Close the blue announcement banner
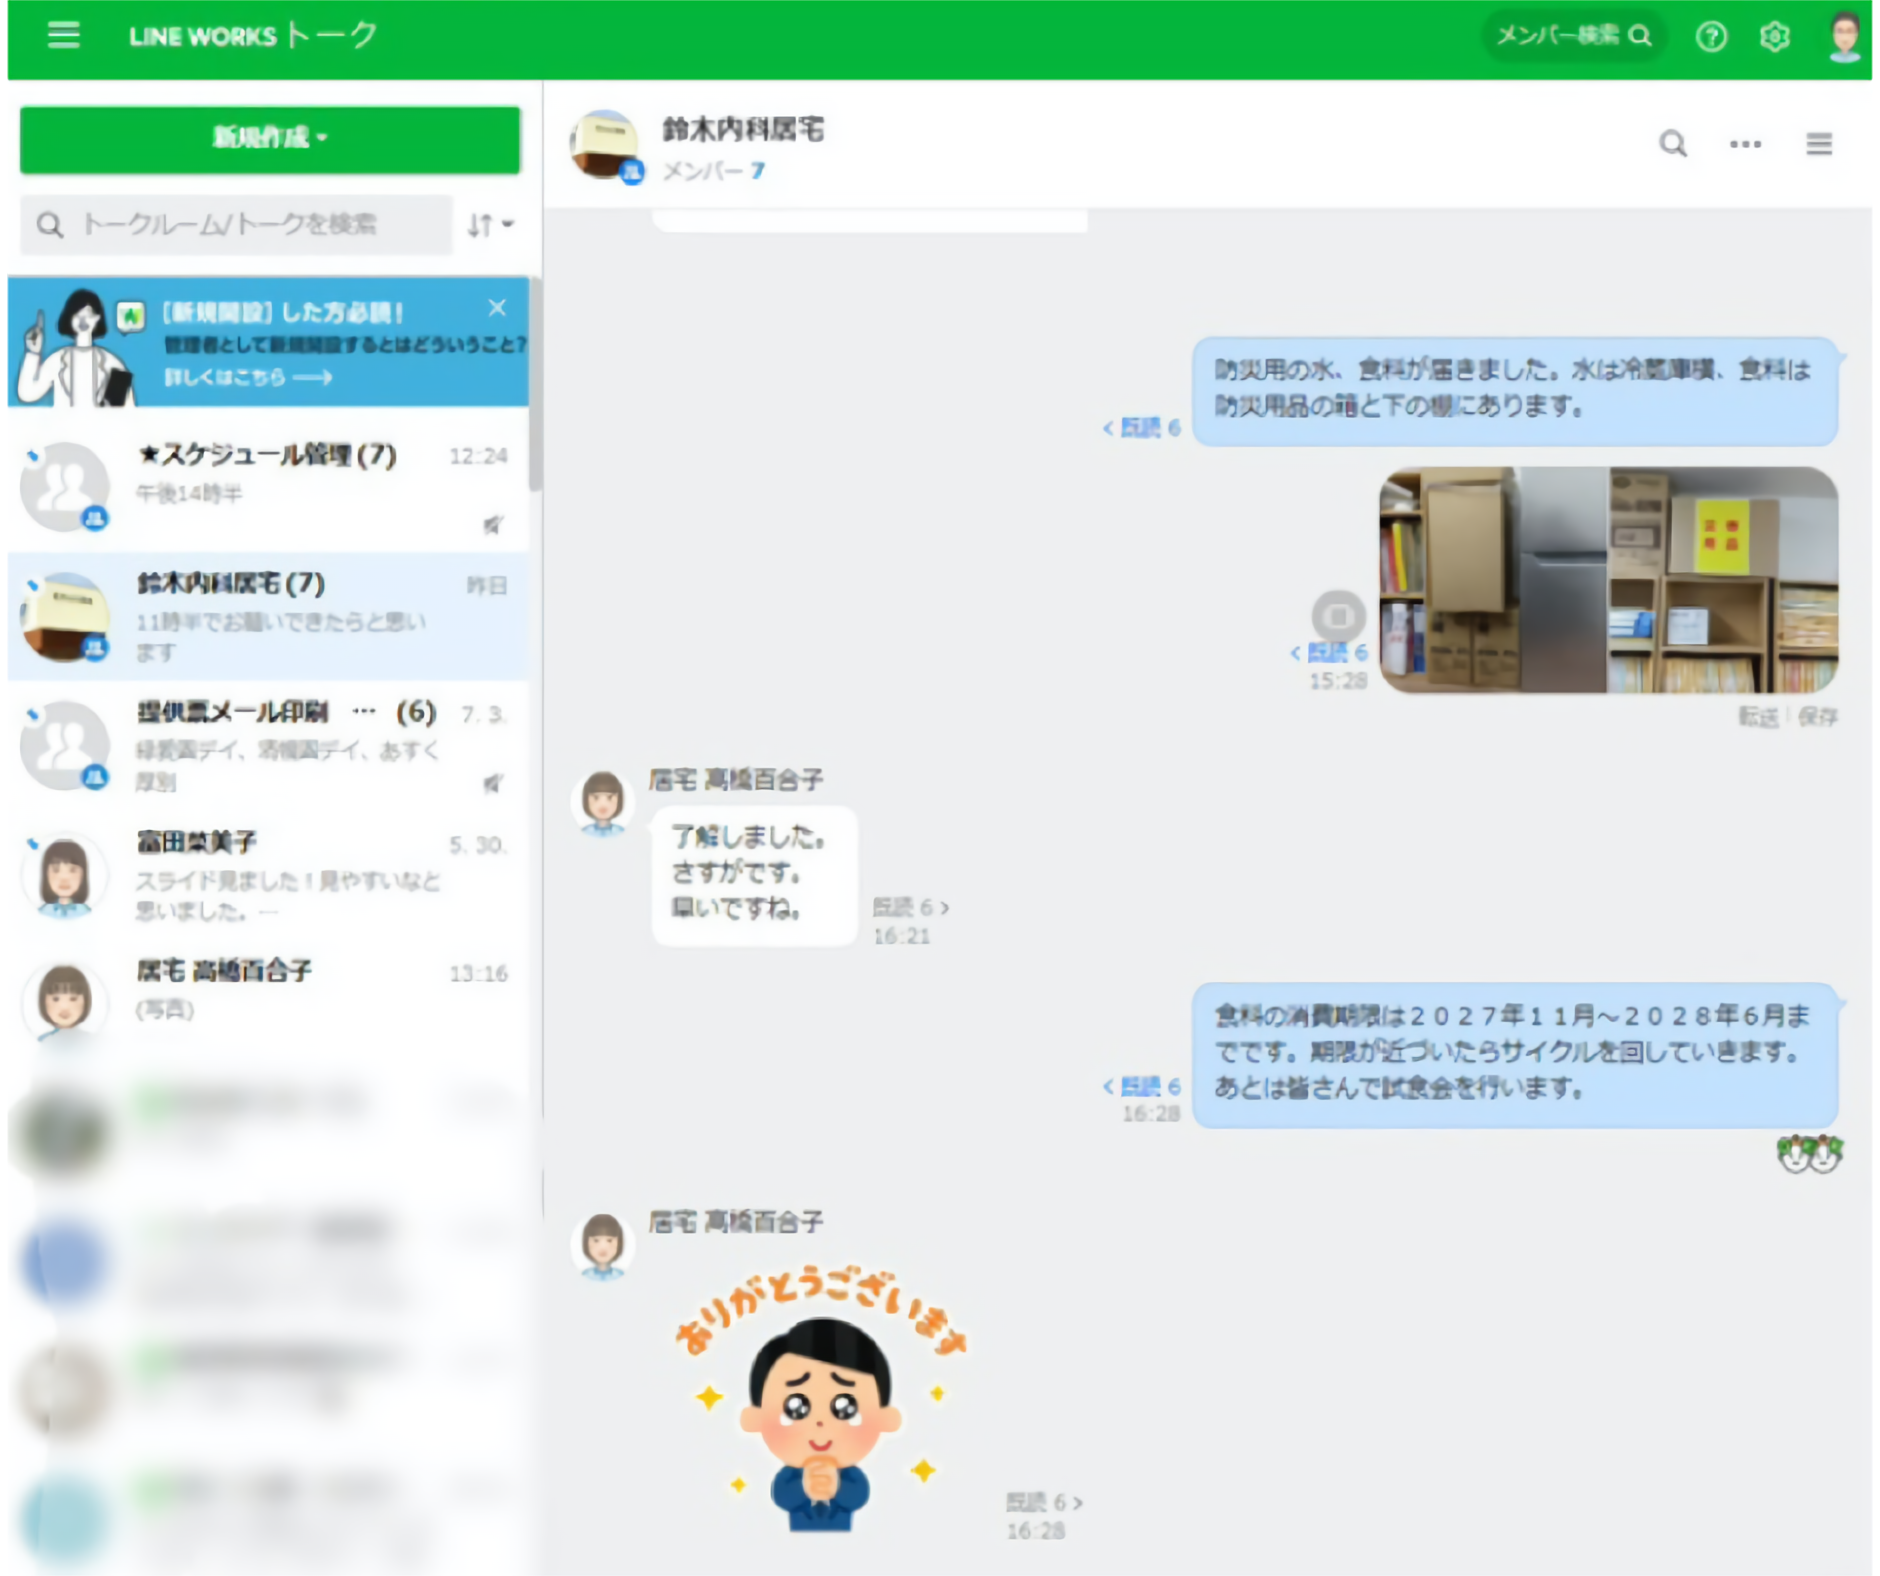This screenshot has height=1576, width=1880. 497,308
